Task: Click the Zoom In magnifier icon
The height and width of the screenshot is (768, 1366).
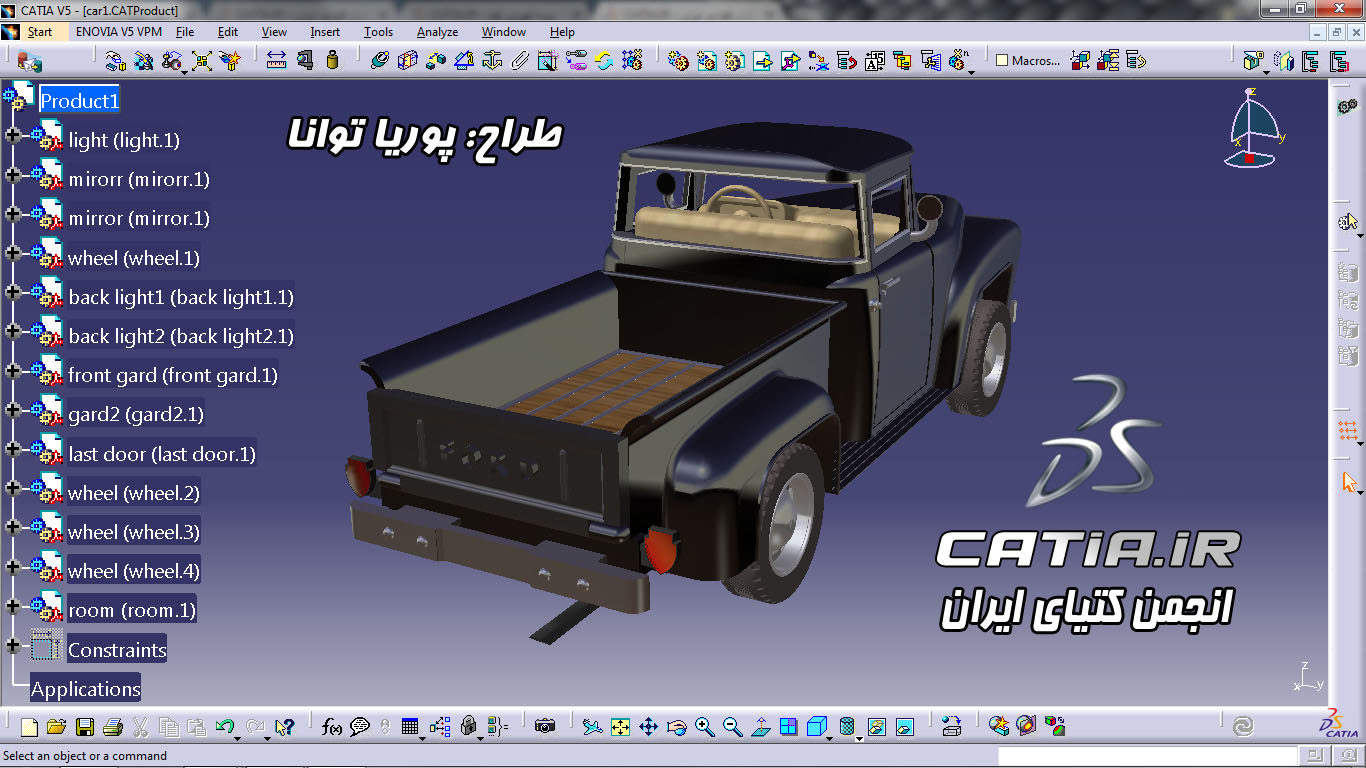Action: 704,727
